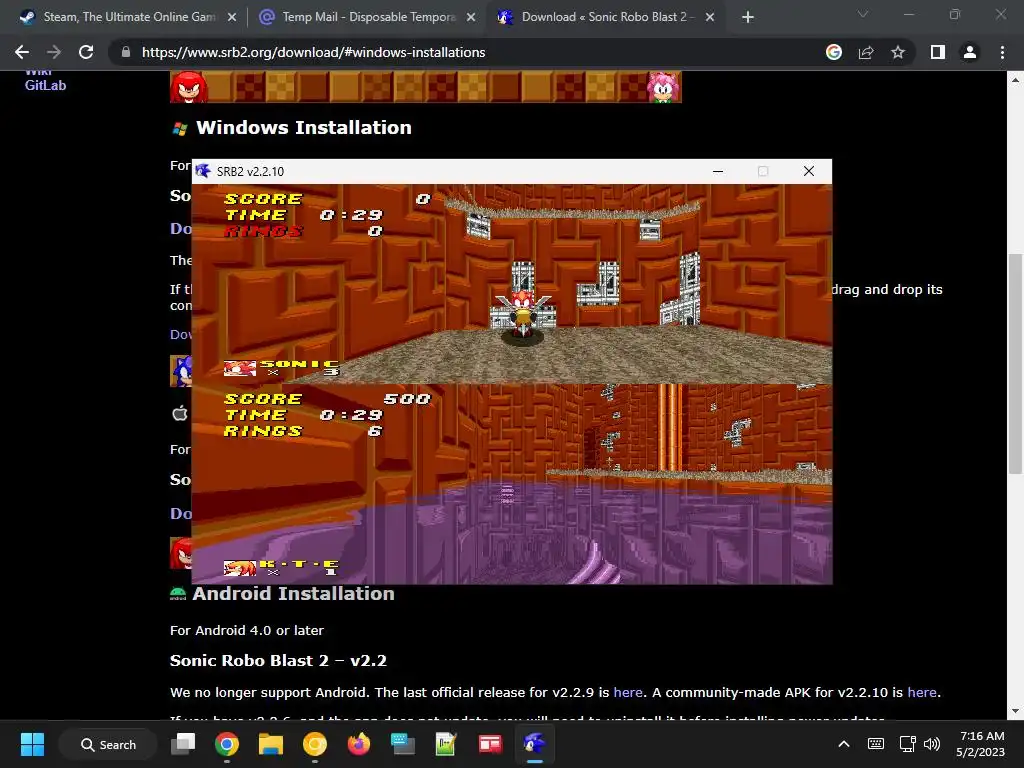
Task: Click the top player's SCORE label
Action: click(x=263, y=199)
